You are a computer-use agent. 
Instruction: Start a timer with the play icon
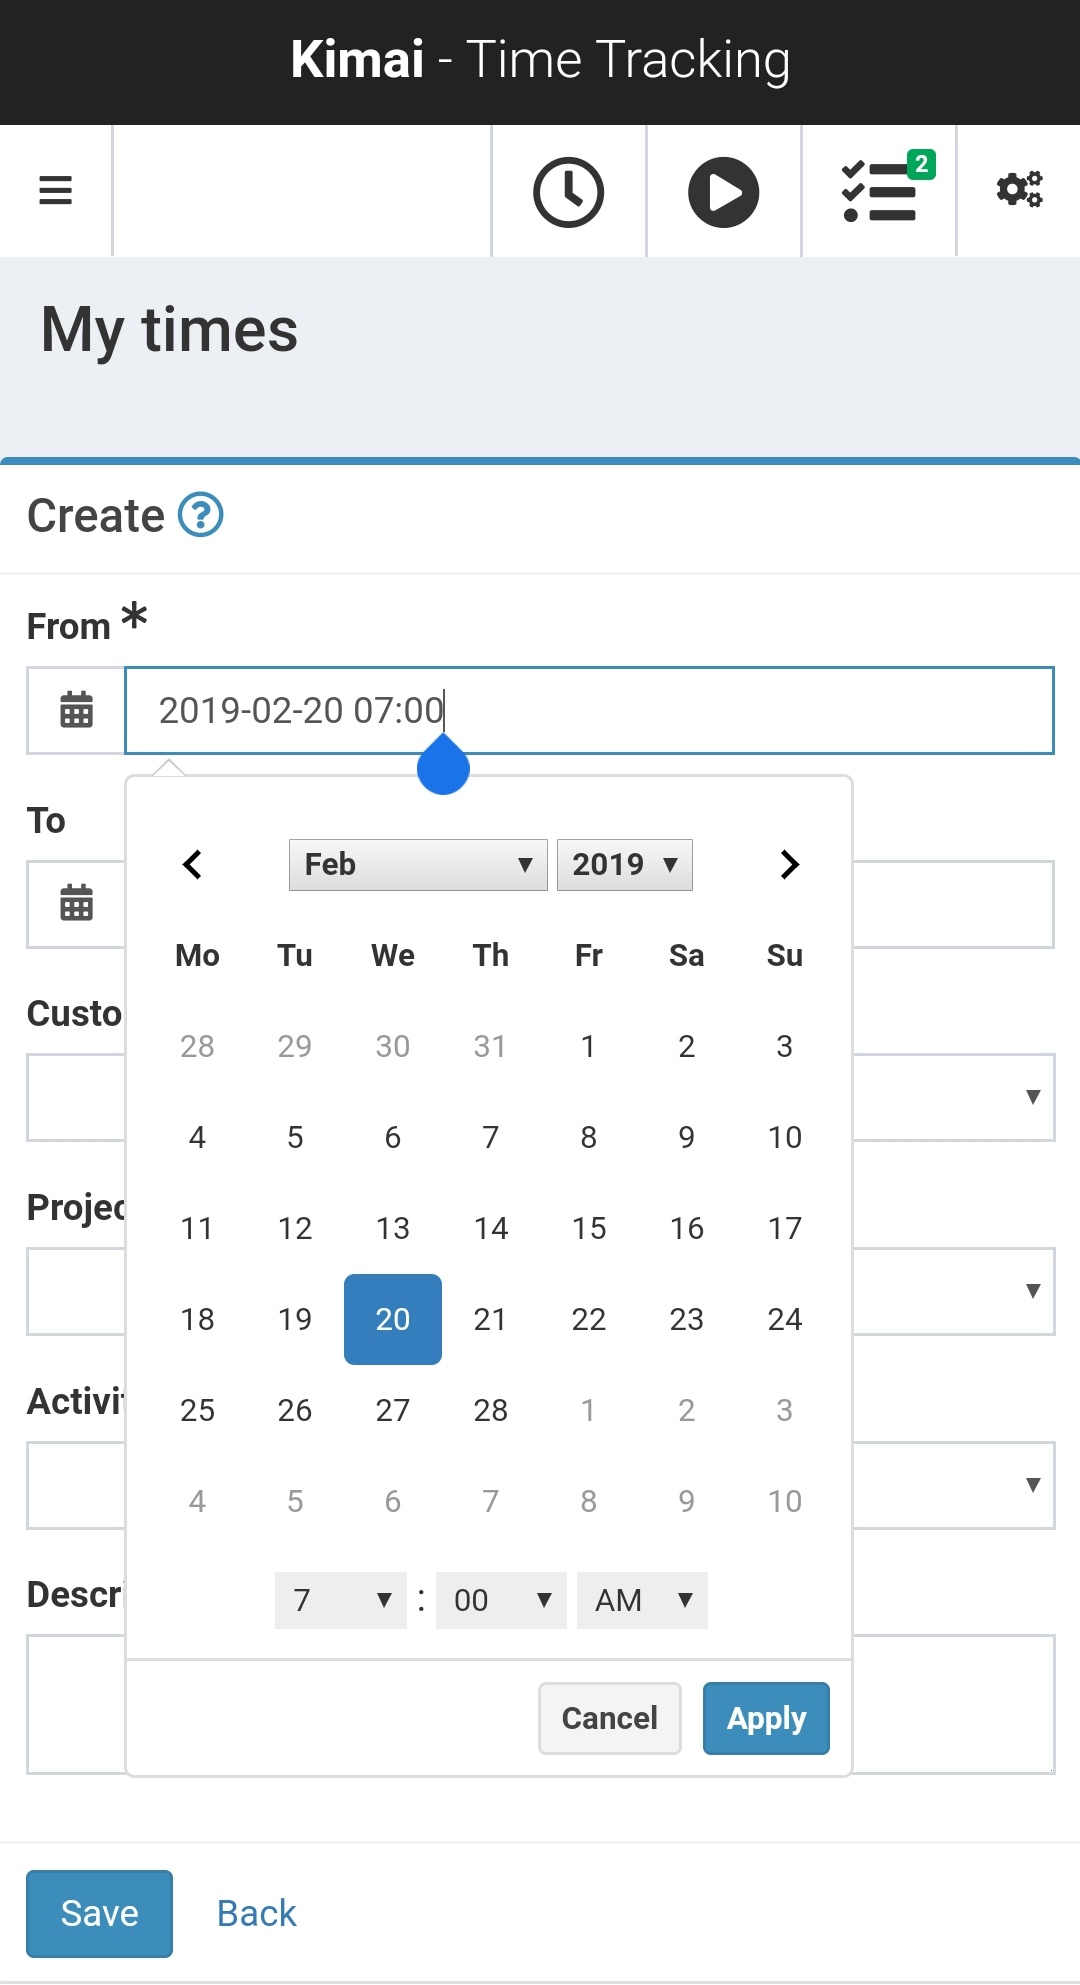click(722, 191)
